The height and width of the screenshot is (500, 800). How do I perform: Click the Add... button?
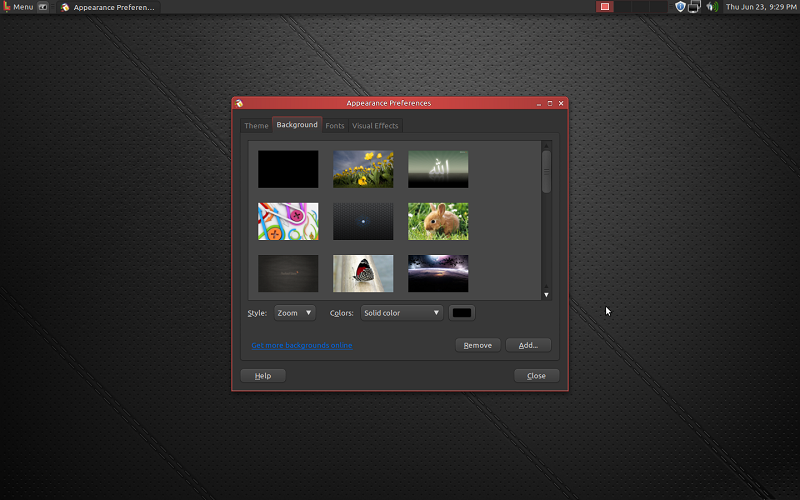(x=528, y=345)
